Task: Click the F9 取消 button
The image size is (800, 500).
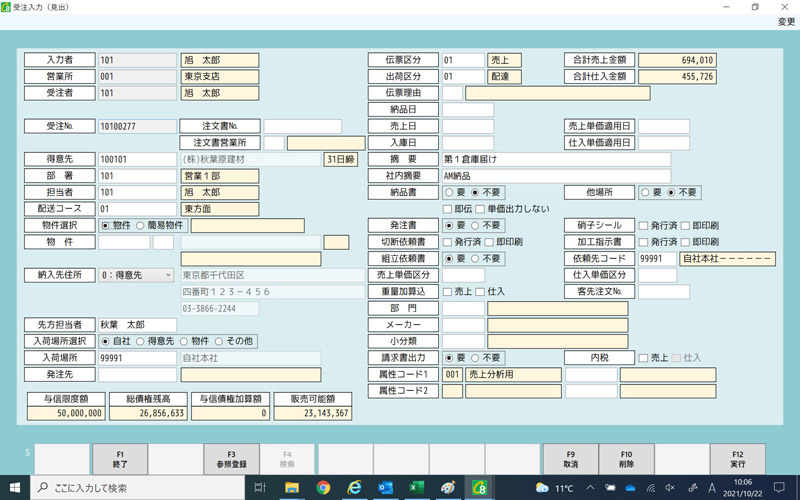Action: click(570, 459)
